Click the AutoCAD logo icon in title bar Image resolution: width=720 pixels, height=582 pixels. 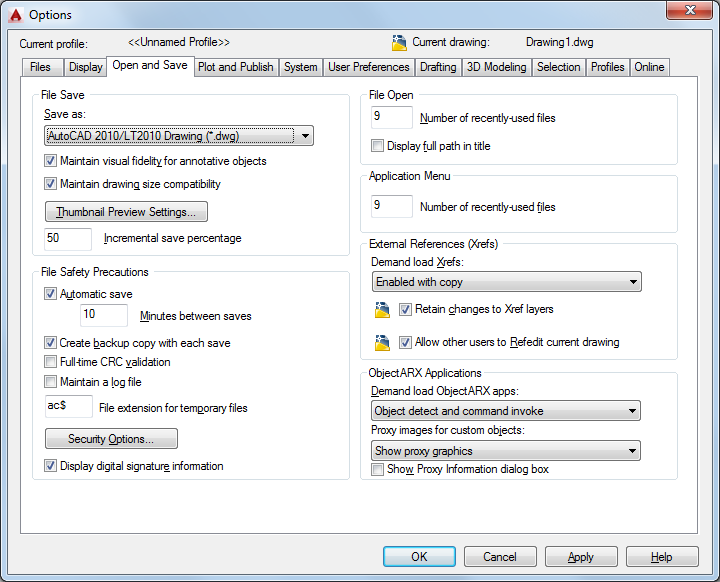(15, 15)
